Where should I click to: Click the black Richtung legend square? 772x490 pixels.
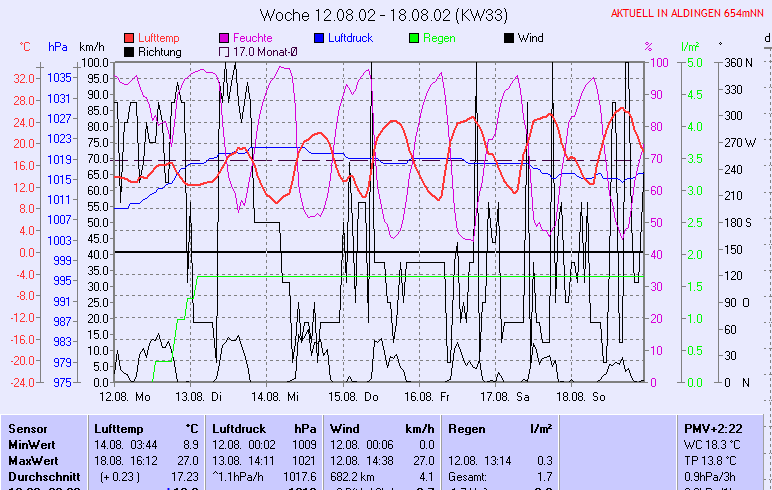pyautogui.click(x=130, y=52)
